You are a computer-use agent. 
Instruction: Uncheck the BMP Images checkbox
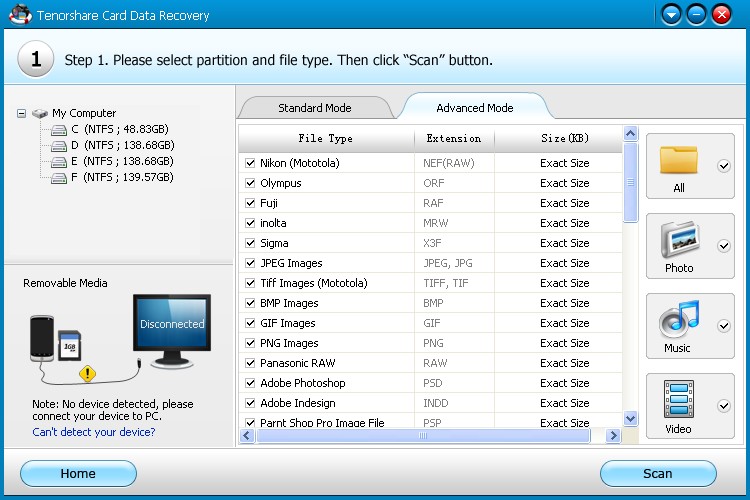[250, 303]
